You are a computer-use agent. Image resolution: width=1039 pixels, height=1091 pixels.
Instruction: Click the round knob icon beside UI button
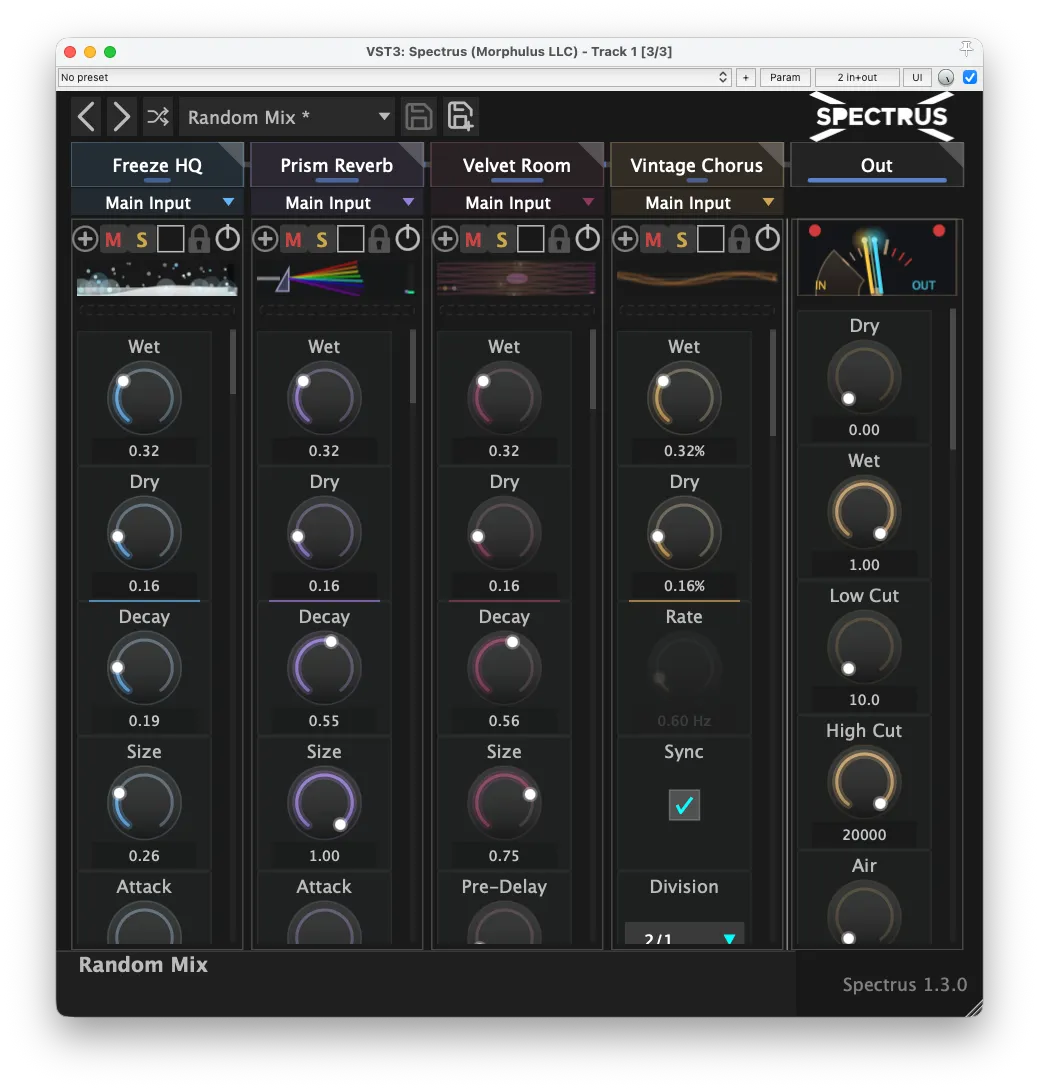pyautogui.click(x=945, y=77)
